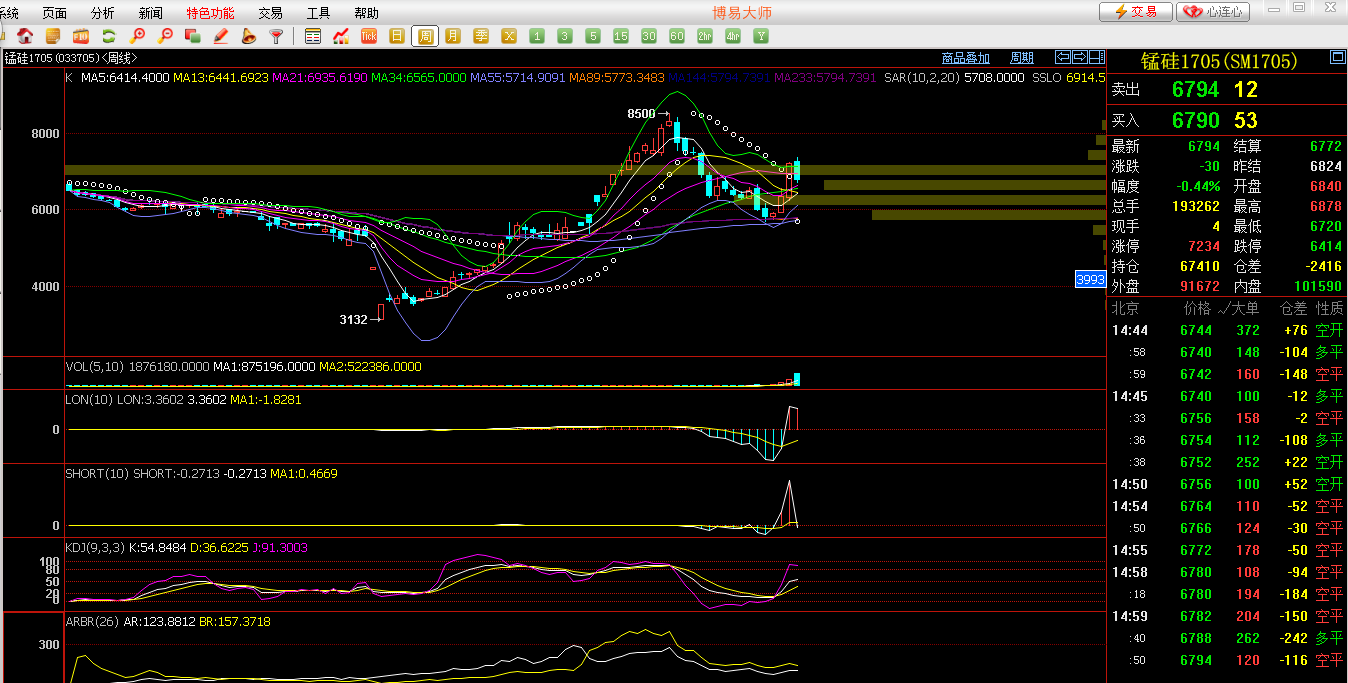1348x683 pixels.
Task: Open the quote list table icon
Action: (x=313, y=36)
